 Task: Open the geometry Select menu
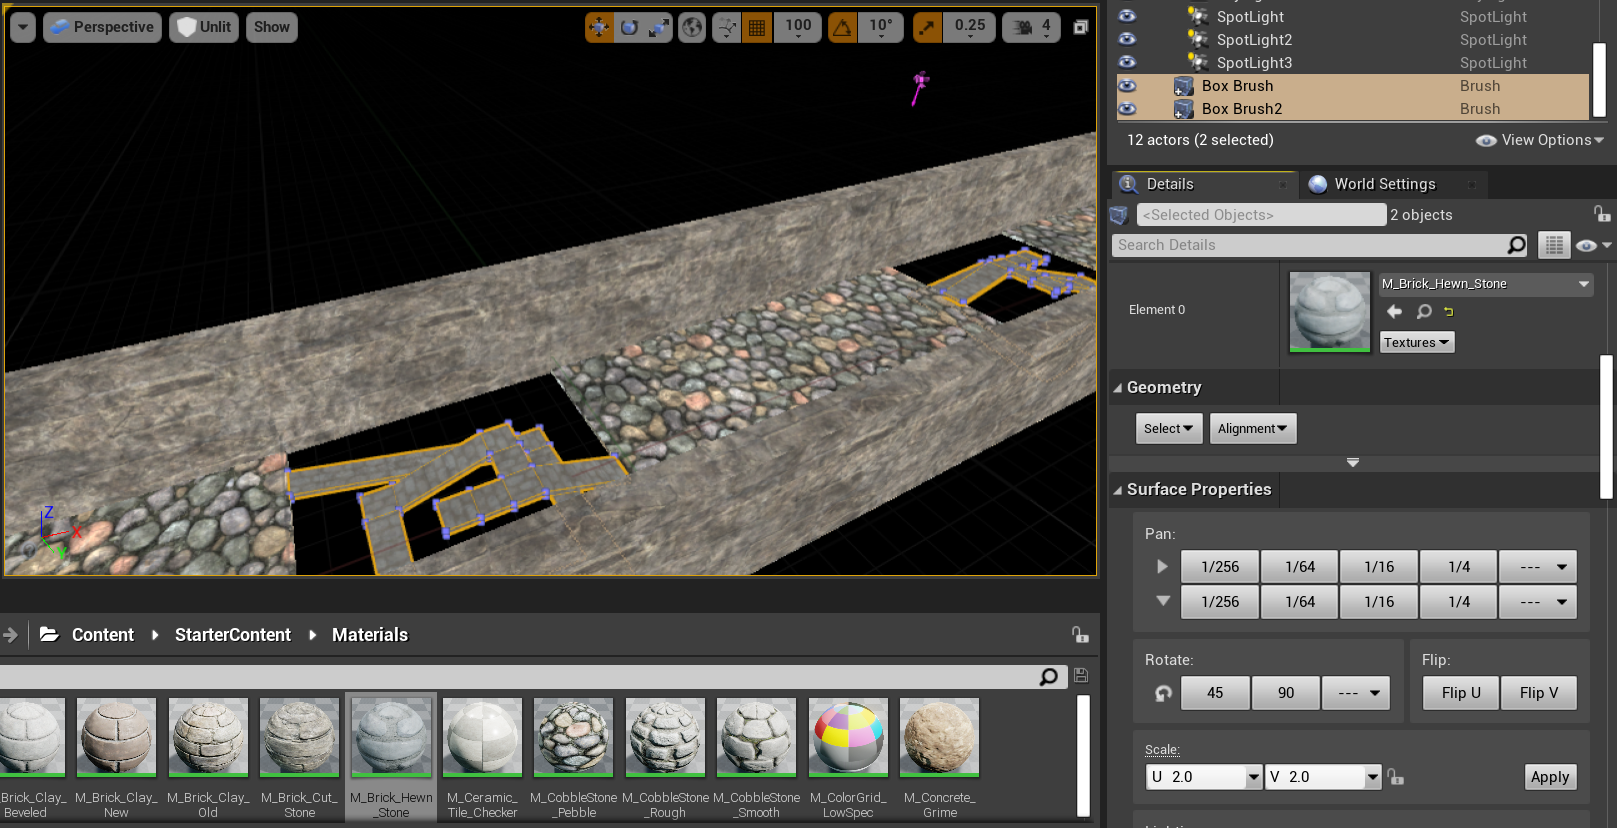[1168, 428]
